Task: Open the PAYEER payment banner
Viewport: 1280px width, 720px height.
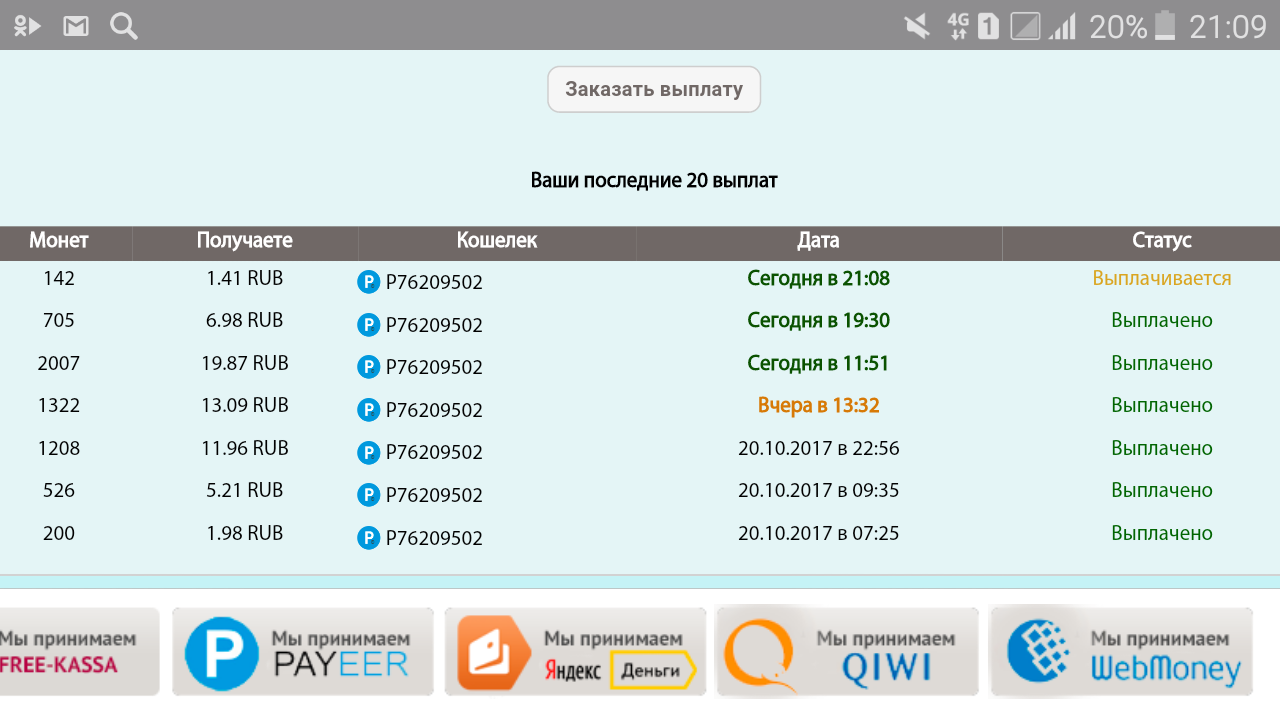Action: pyautogui.click(x=303, y=651)
